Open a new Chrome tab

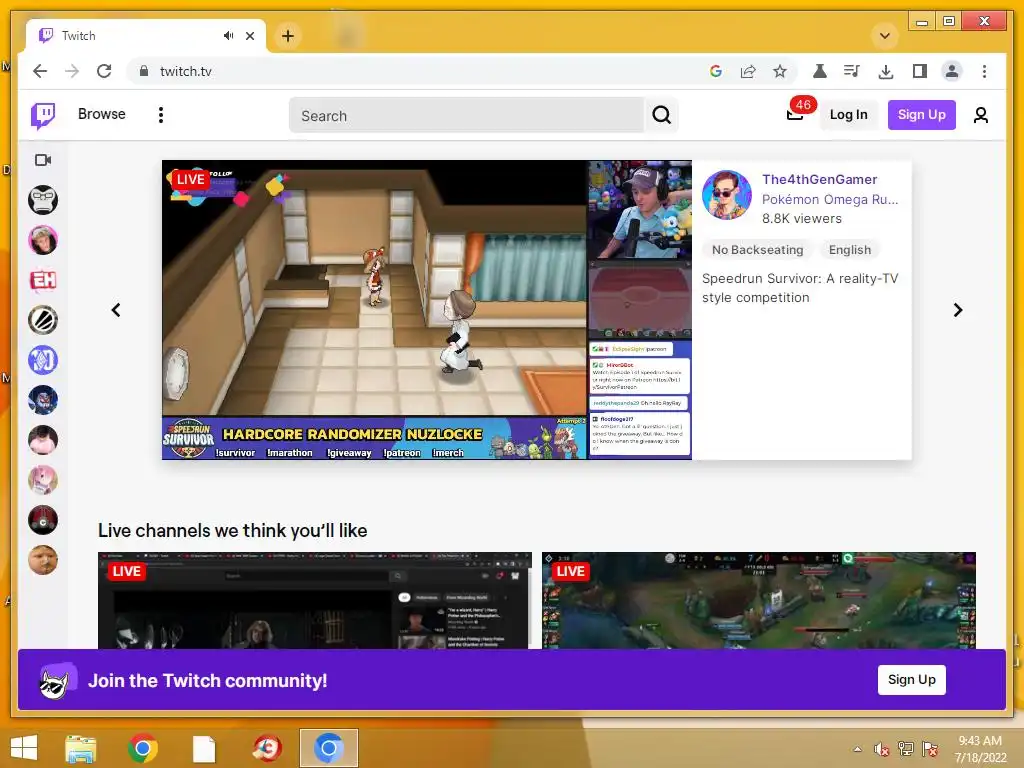coord(288,36)
